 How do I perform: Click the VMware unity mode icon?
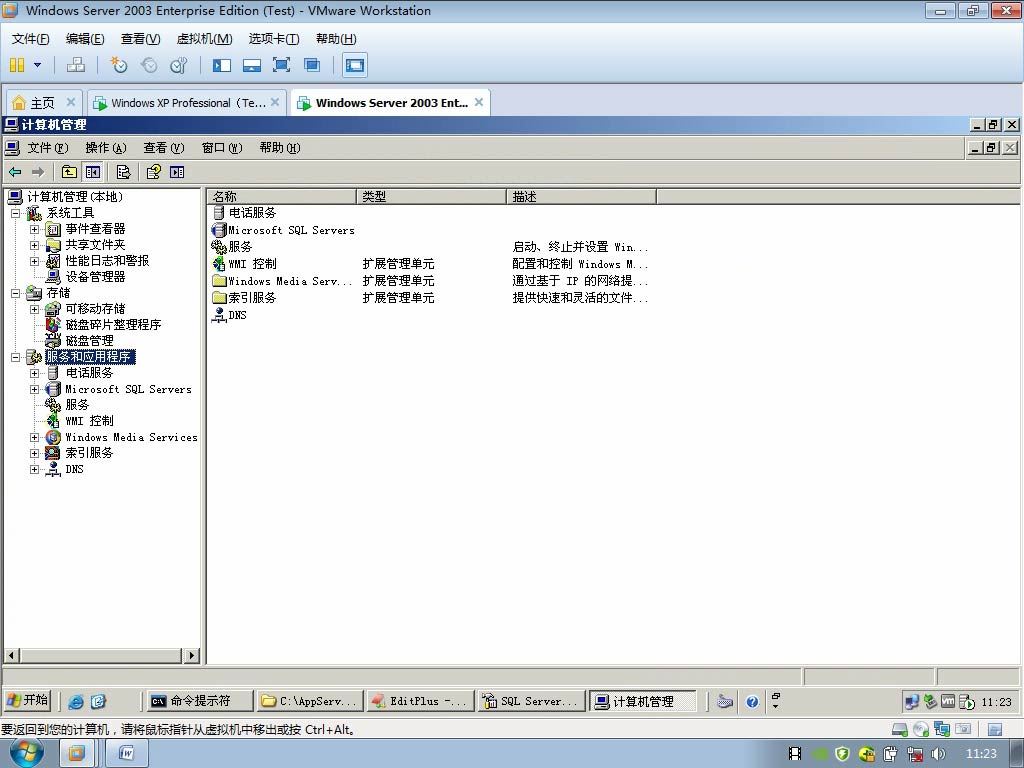[312, 65]
